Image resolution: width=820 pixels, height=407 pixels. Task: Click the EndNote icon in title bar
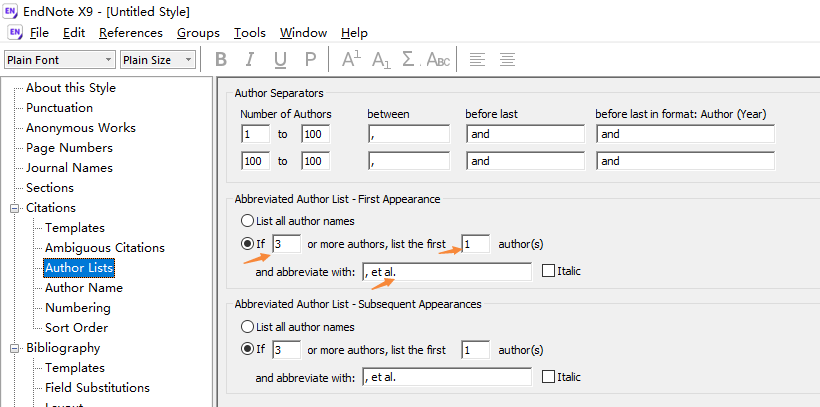(x=10, y=12)
